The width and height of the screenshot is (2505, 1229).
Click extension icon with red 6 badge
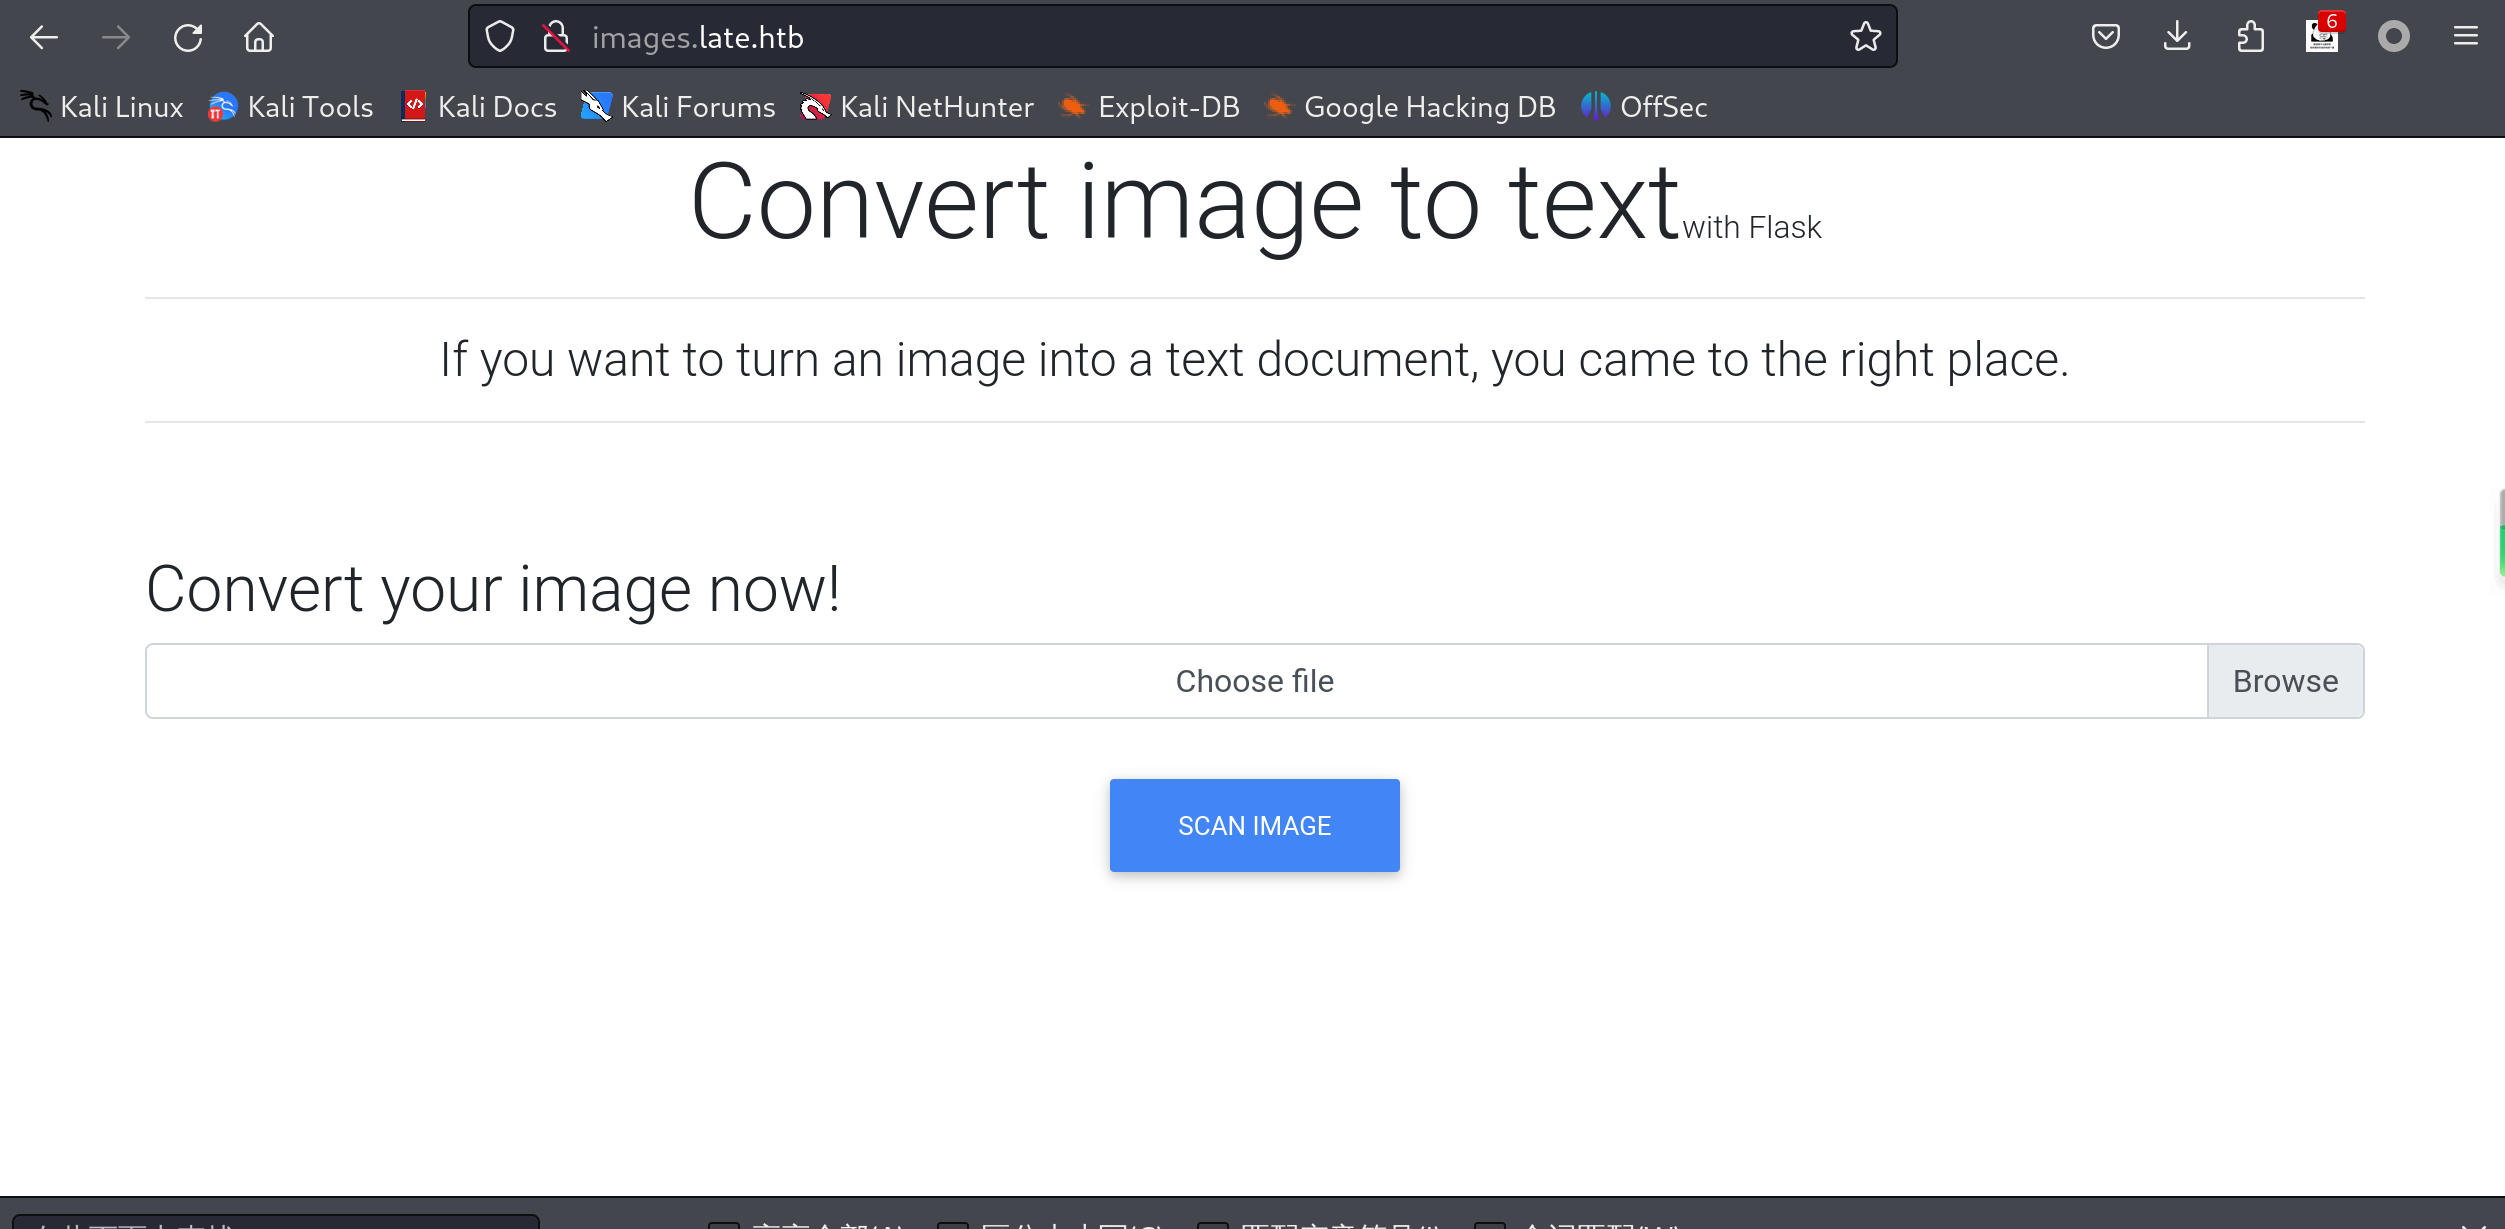click(x=2322, y=38)
